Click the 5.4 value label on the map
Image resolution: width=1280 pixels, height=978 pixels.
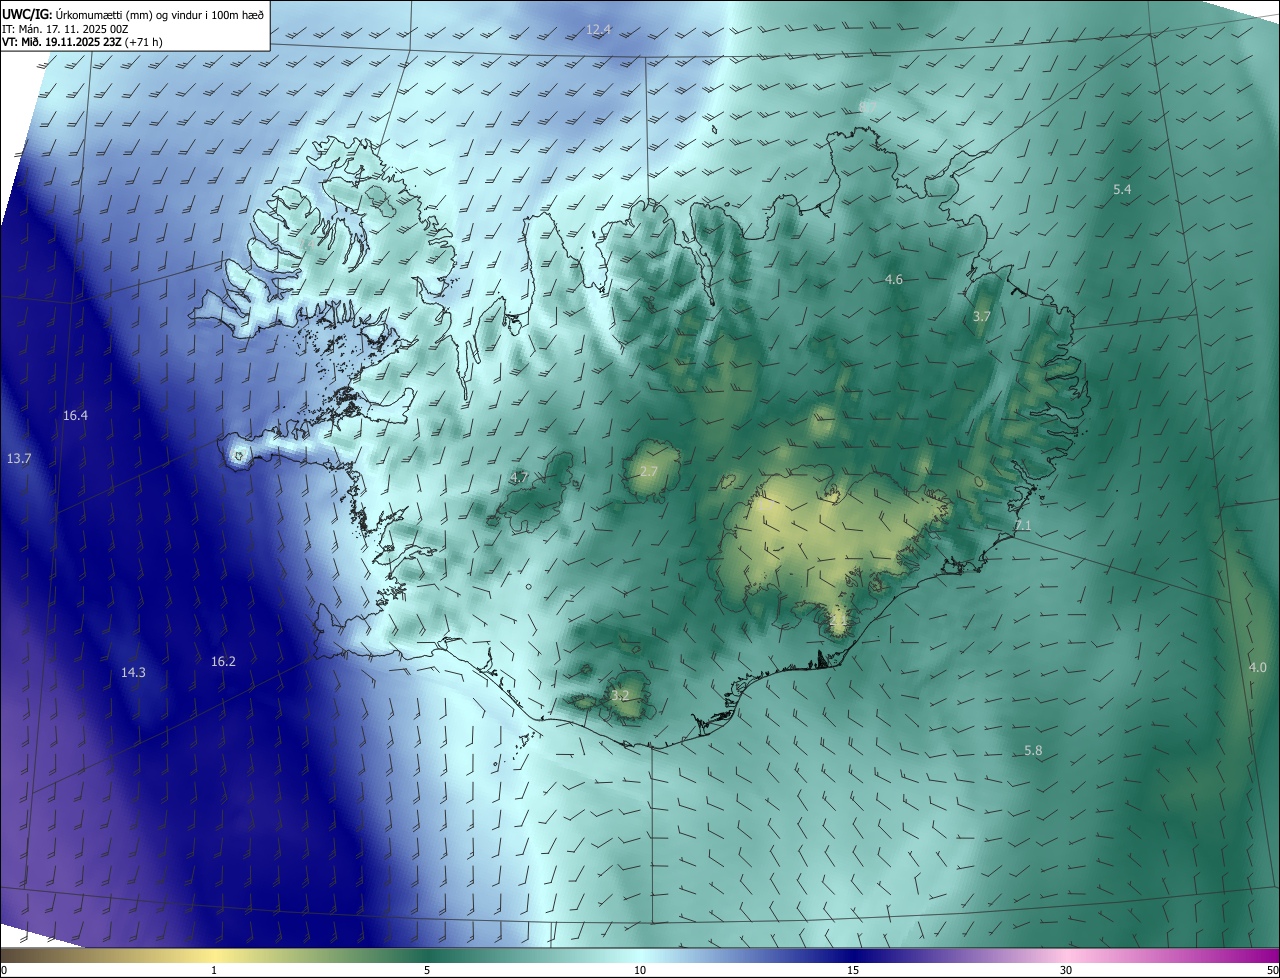(x=1122, y=189)
